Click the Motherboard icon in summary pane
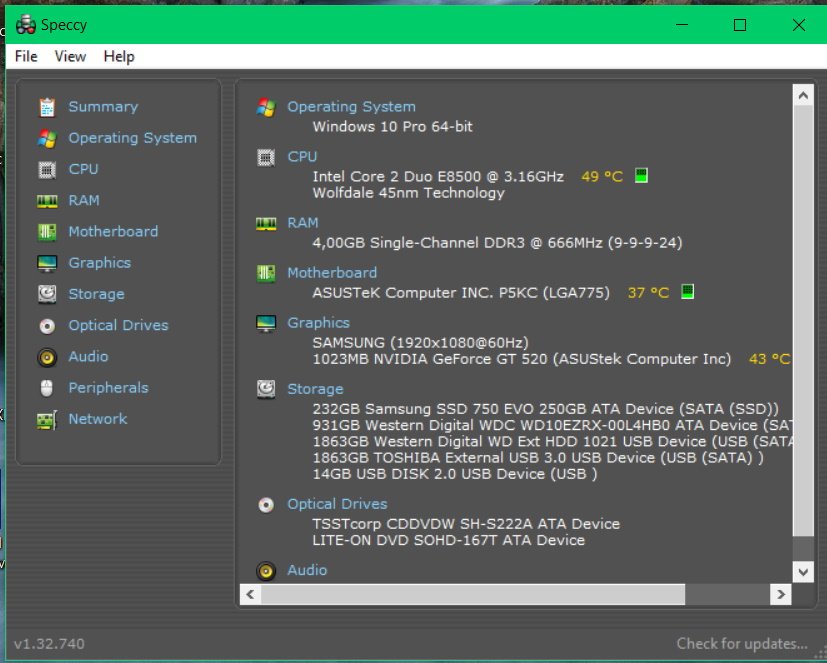The image size is (827, 663). coord(266,273)
